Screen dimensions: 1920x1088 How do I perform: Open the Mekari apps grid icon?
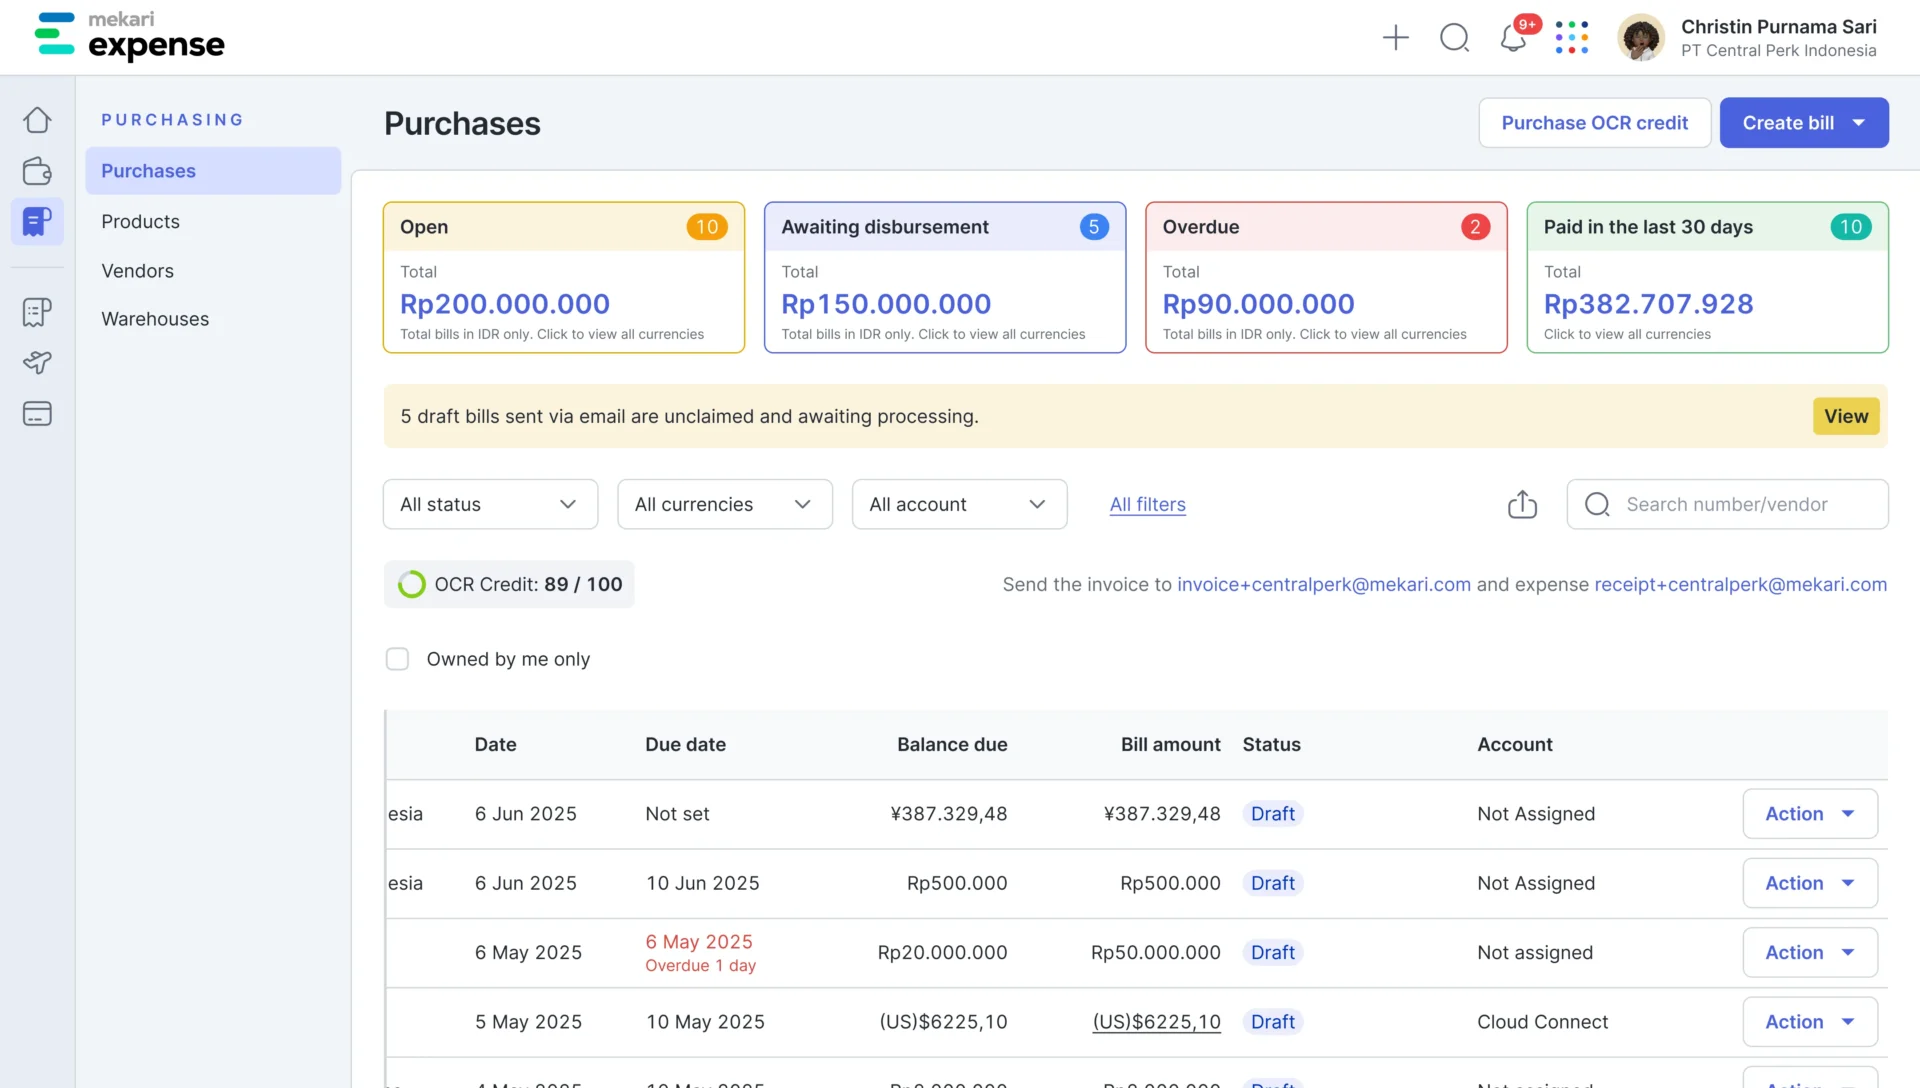tap(1571, 37)
